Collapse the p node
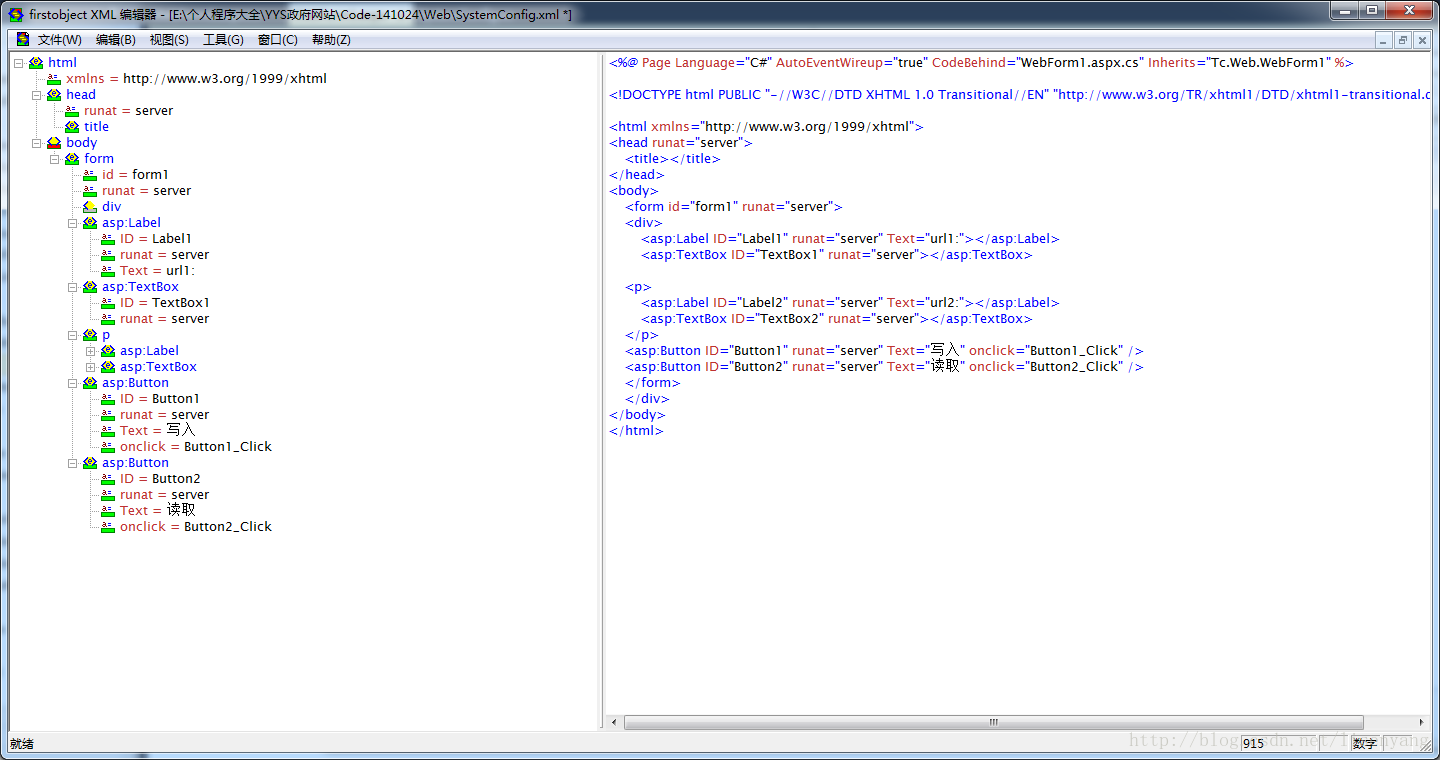1440x760 pixels. [x=73, y=335]
